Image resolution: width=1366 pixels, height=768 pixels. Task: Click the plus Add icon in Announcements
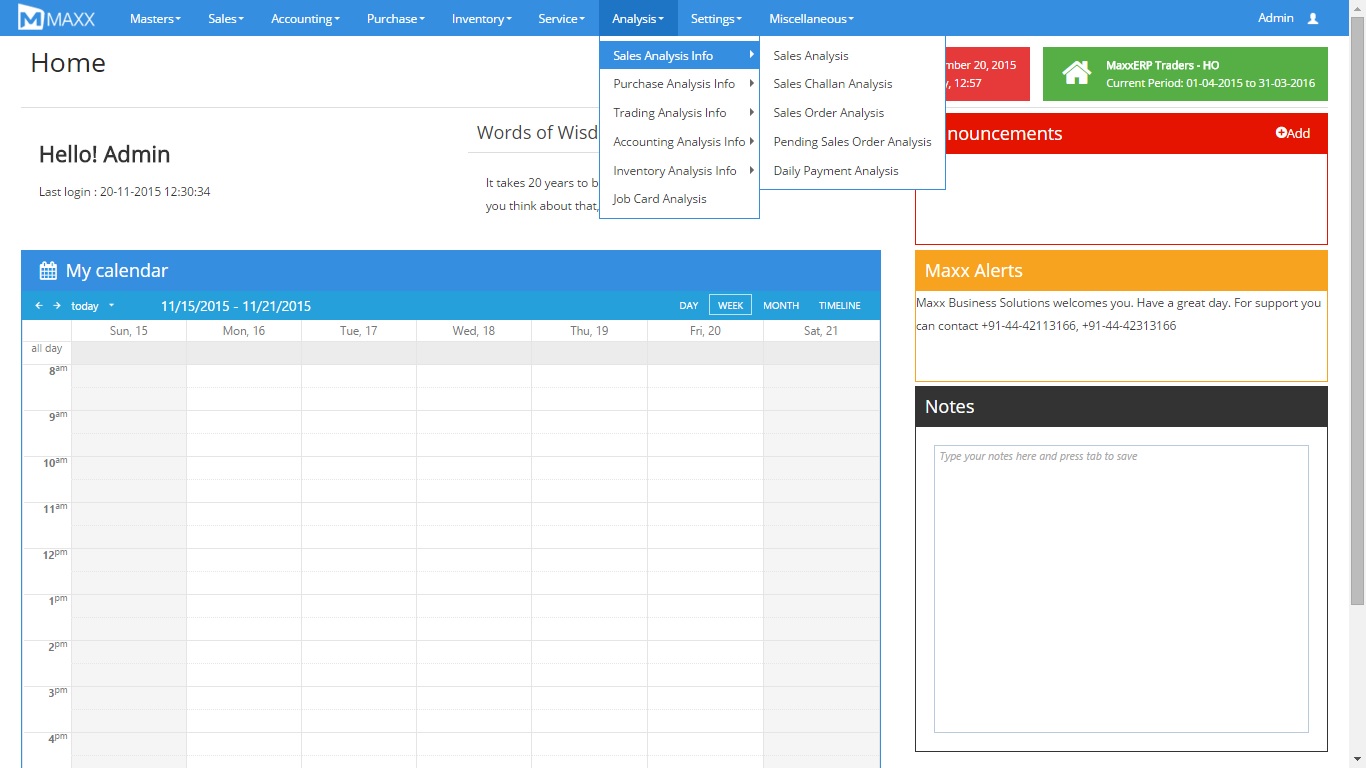click(x=1282, y=133)
